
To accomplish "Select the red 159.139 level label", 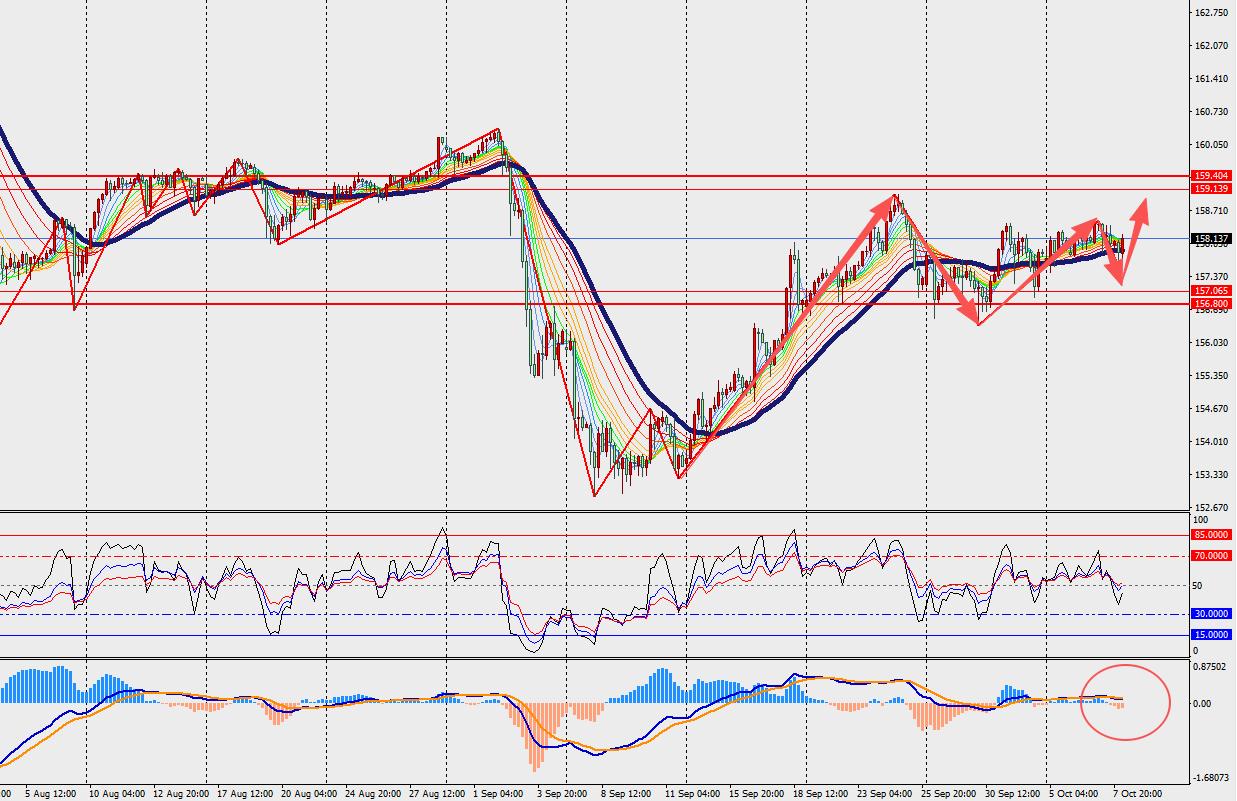I will (1211, 188).
